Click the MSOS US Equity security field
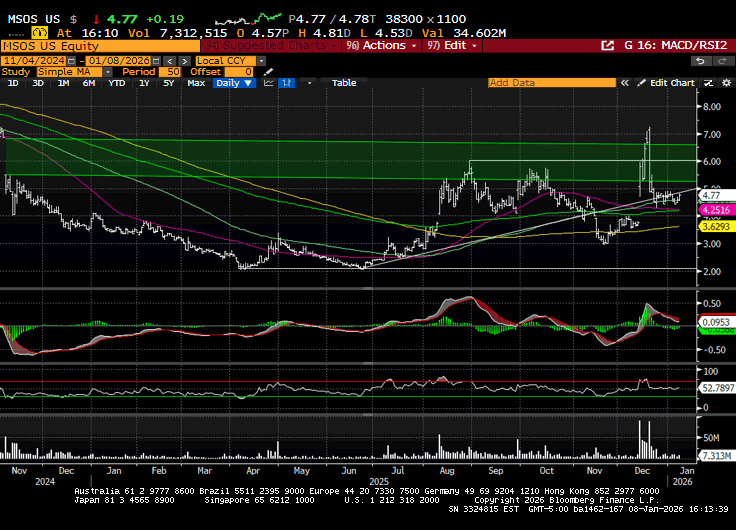Viewport: 736px width, 530px height. [x=100, y=46]
